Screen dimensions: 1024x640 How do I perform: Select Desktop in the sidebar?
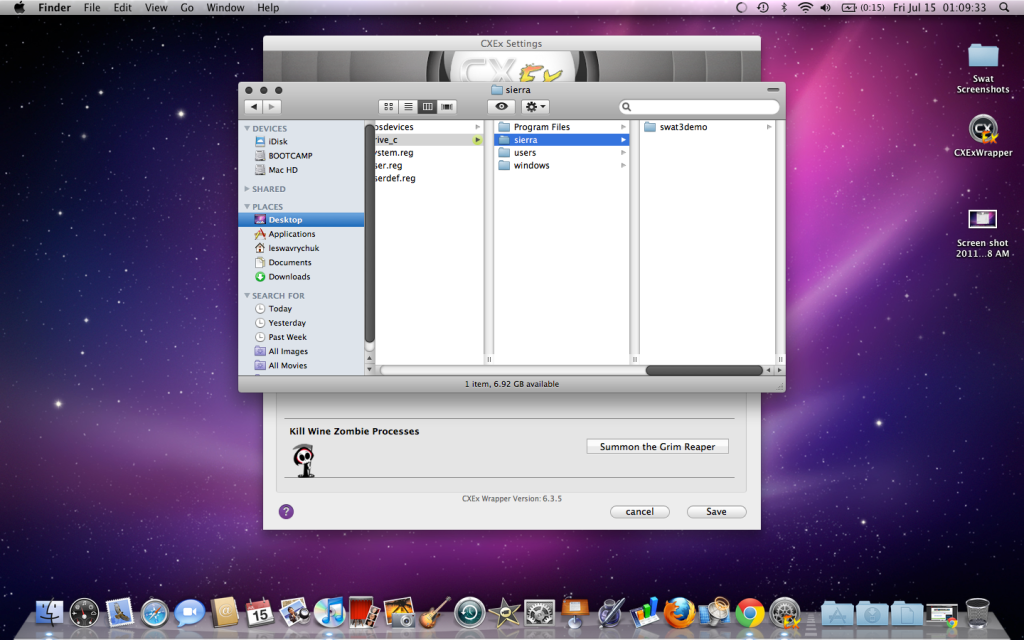301,219
